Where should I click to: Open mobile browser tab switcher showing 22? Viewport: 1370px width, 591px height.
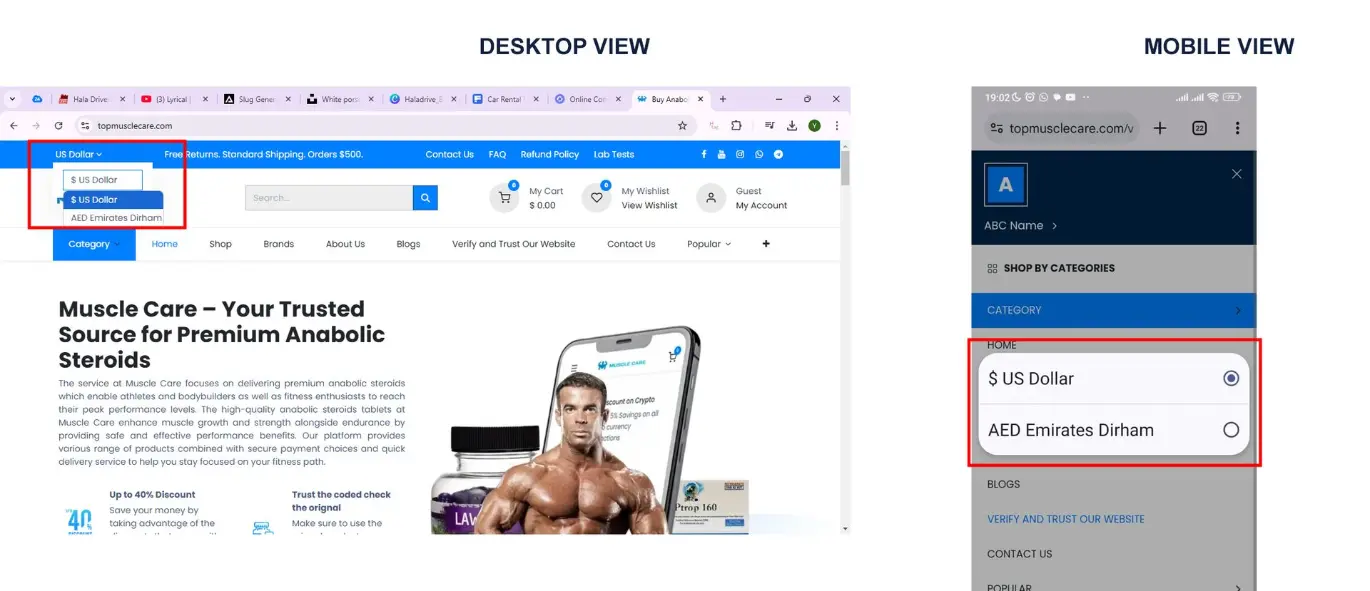coord(1199,128)
